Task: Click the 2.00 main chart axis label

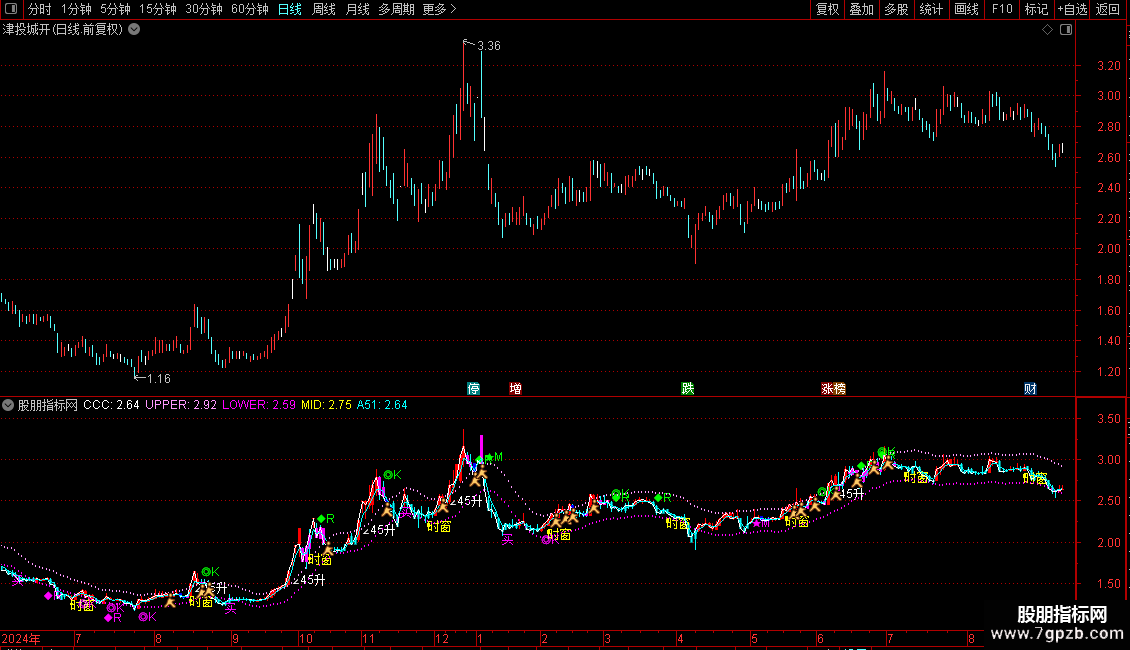Action: [x=1108, y=249]
